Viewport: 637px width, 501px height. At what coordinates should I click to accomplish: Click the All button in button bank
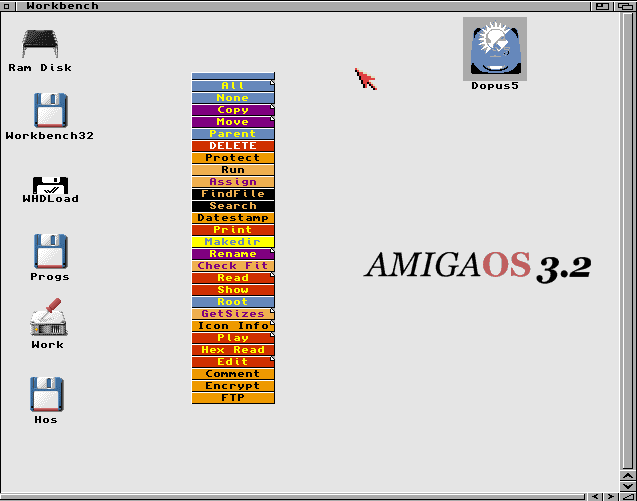point(233,86)
